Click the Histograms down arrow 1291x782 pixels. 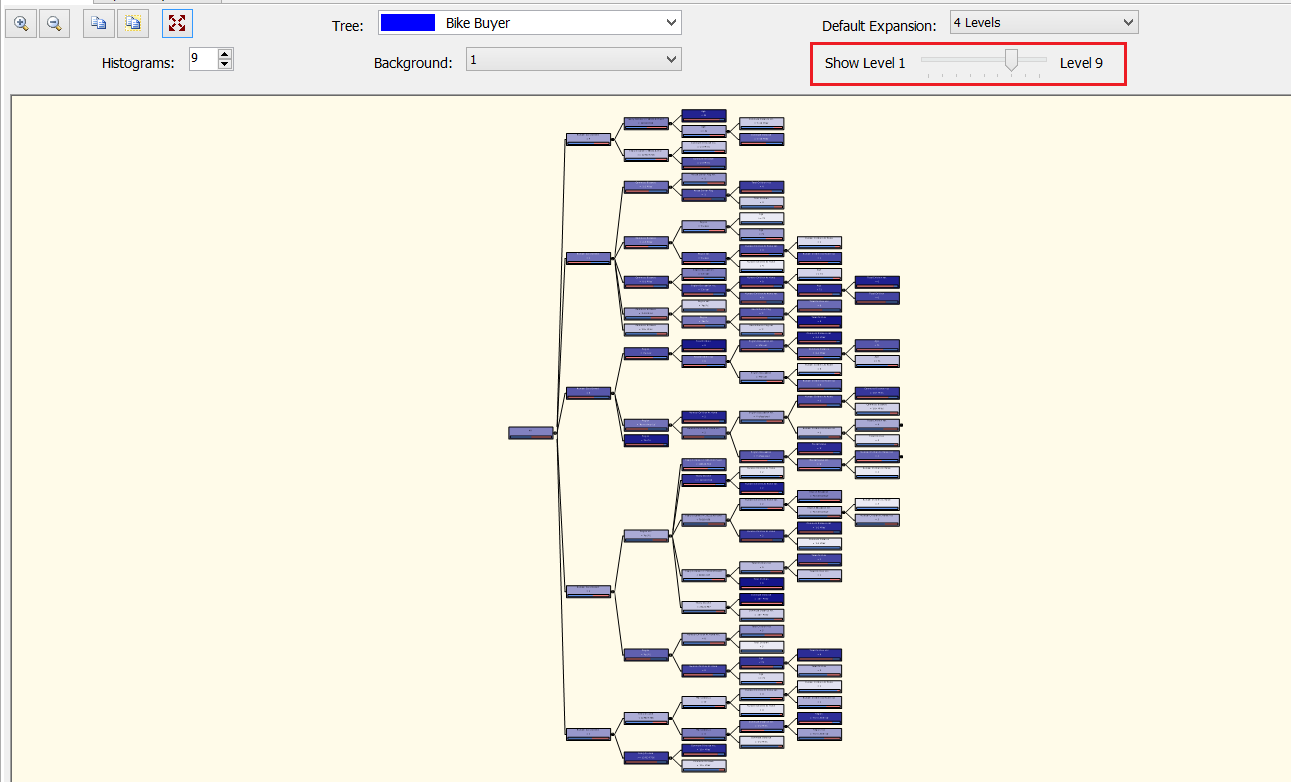coord(226,64)
